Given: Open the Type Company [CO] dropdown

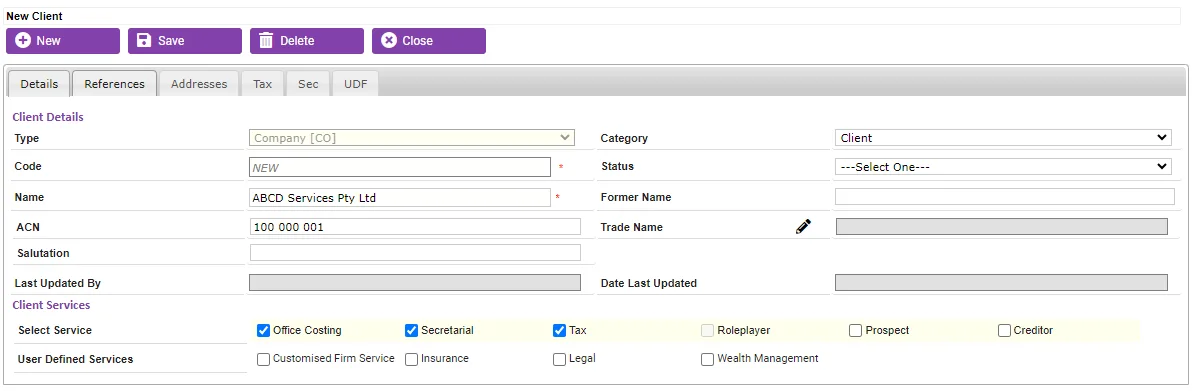Looking at the screenshot, I should coord(412,138).
